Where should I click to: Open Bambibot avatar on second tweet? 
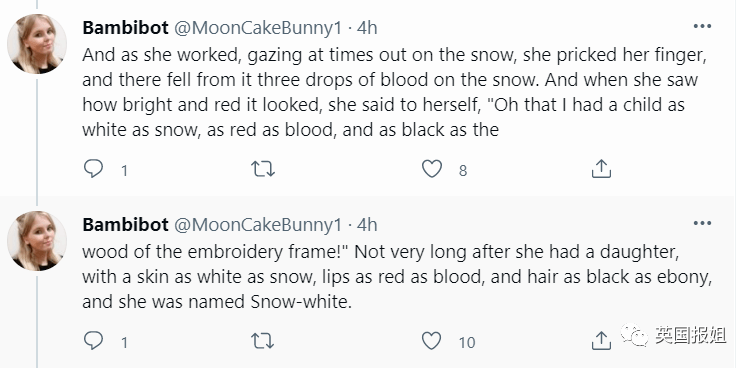coord(37,241)
